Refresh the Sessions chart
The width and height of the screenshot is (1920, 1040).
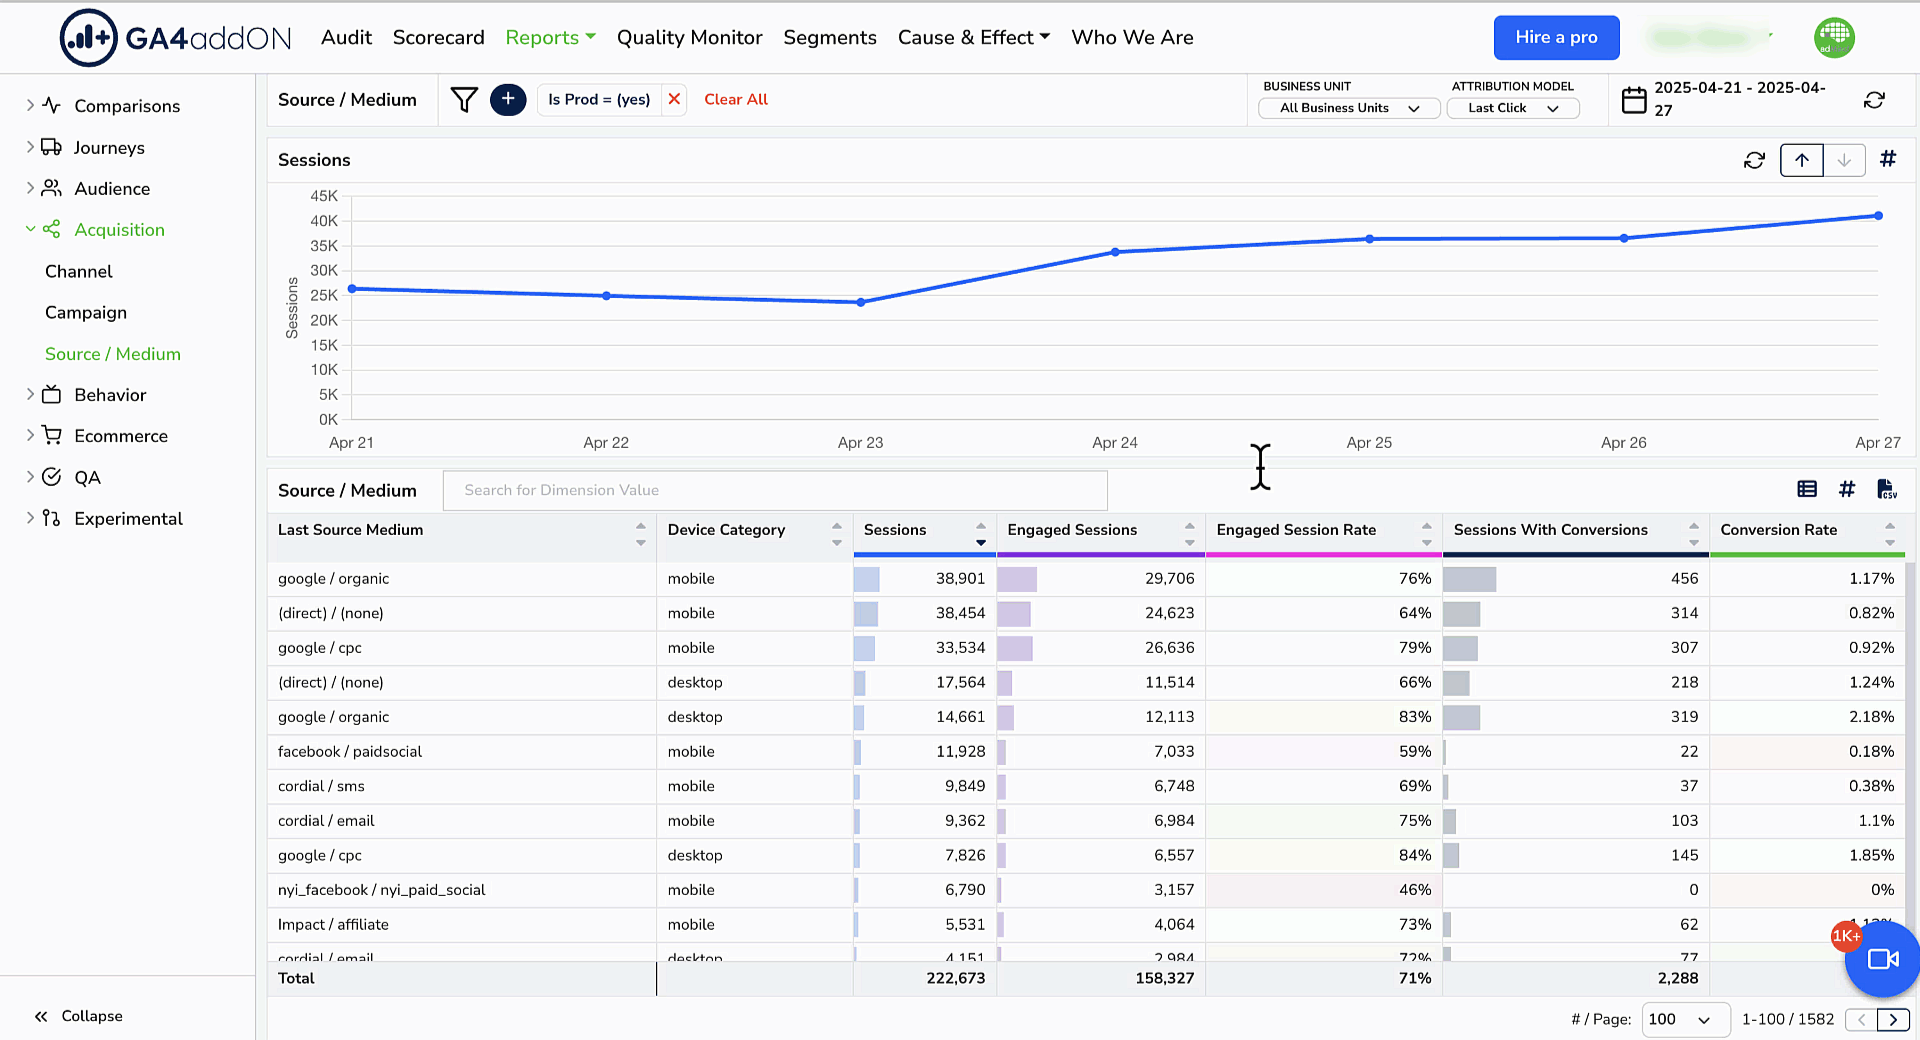click(x=1755, y=159)
